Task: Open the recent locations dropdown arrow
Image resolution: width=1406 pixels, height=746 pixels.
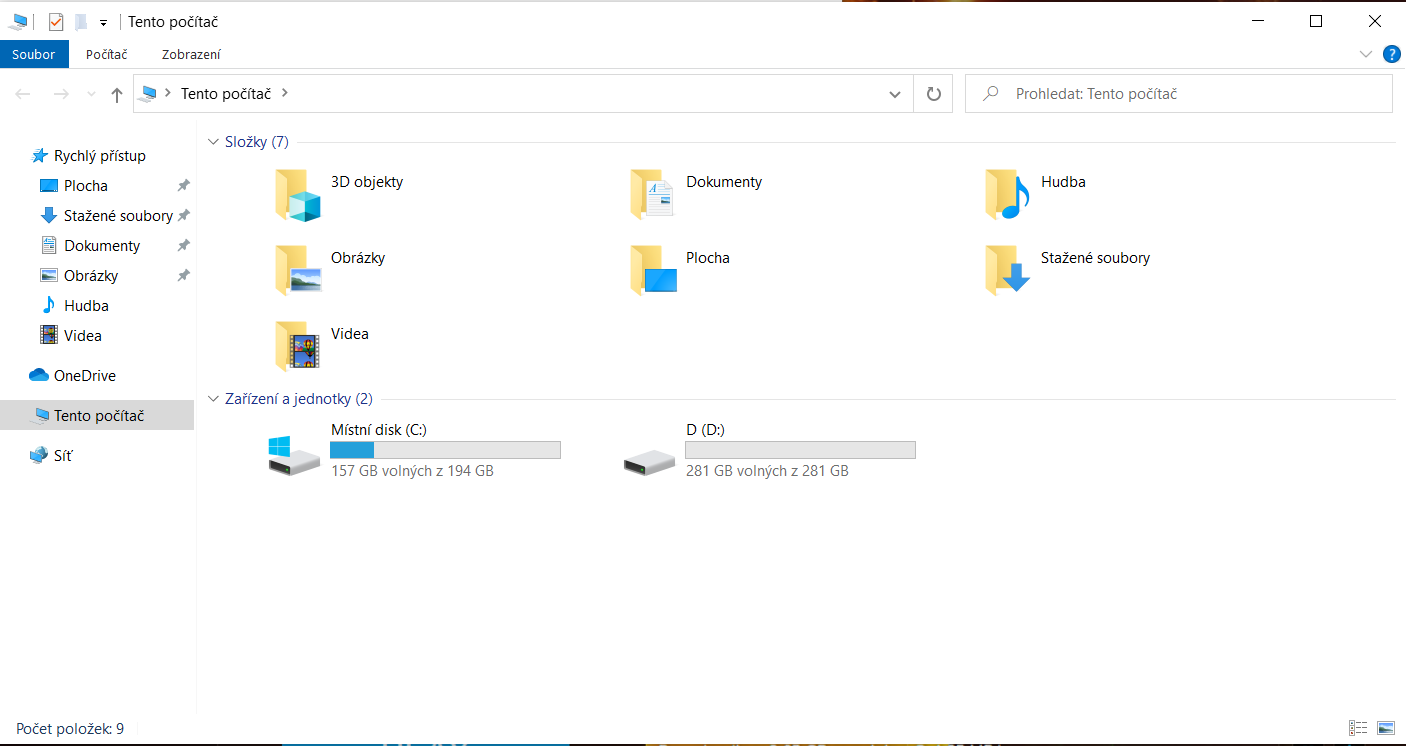Action: point(92,94)
